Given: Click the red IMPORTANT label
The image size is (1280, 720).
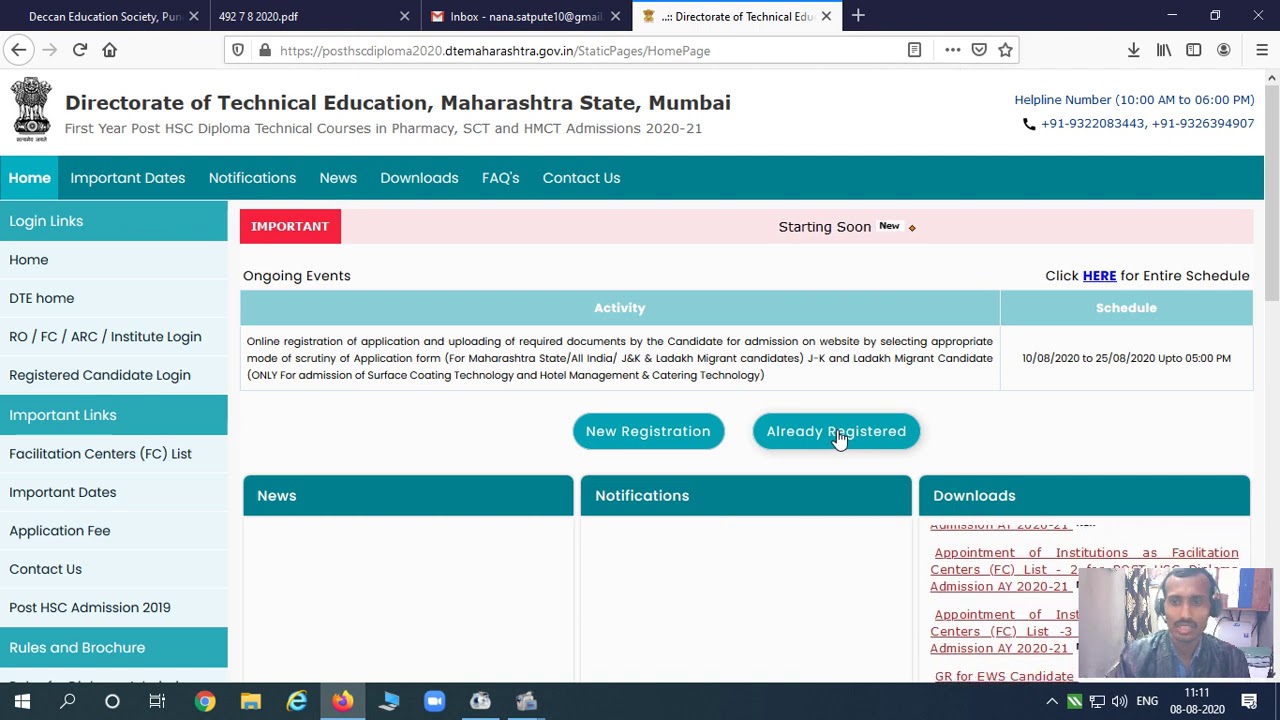Looking at the screenshot, I should coord(290,226).
